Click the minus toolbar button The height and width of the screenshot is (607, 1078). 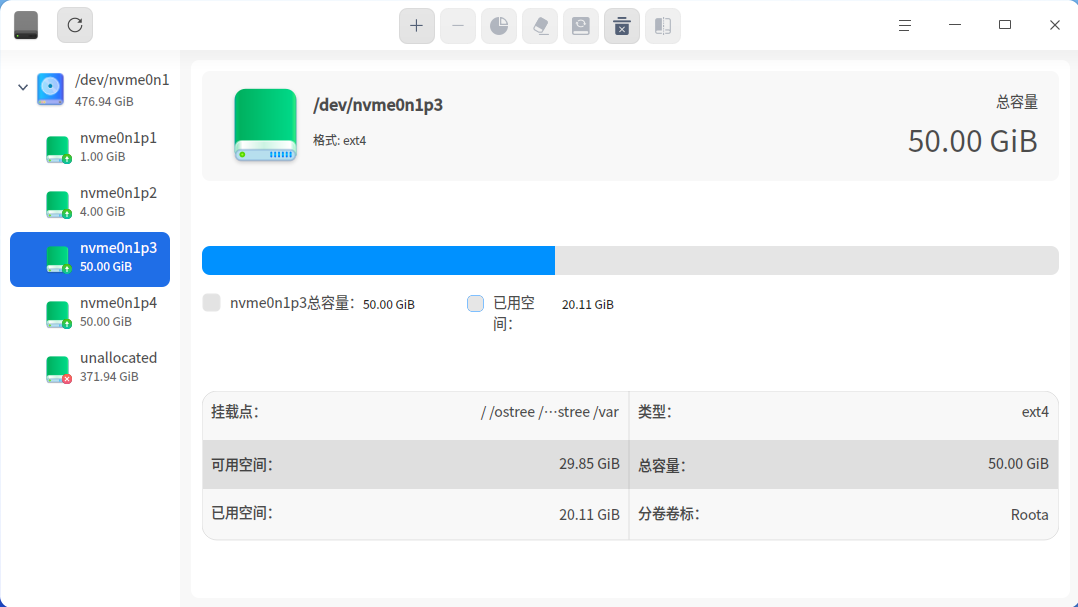tap(458, 26)
